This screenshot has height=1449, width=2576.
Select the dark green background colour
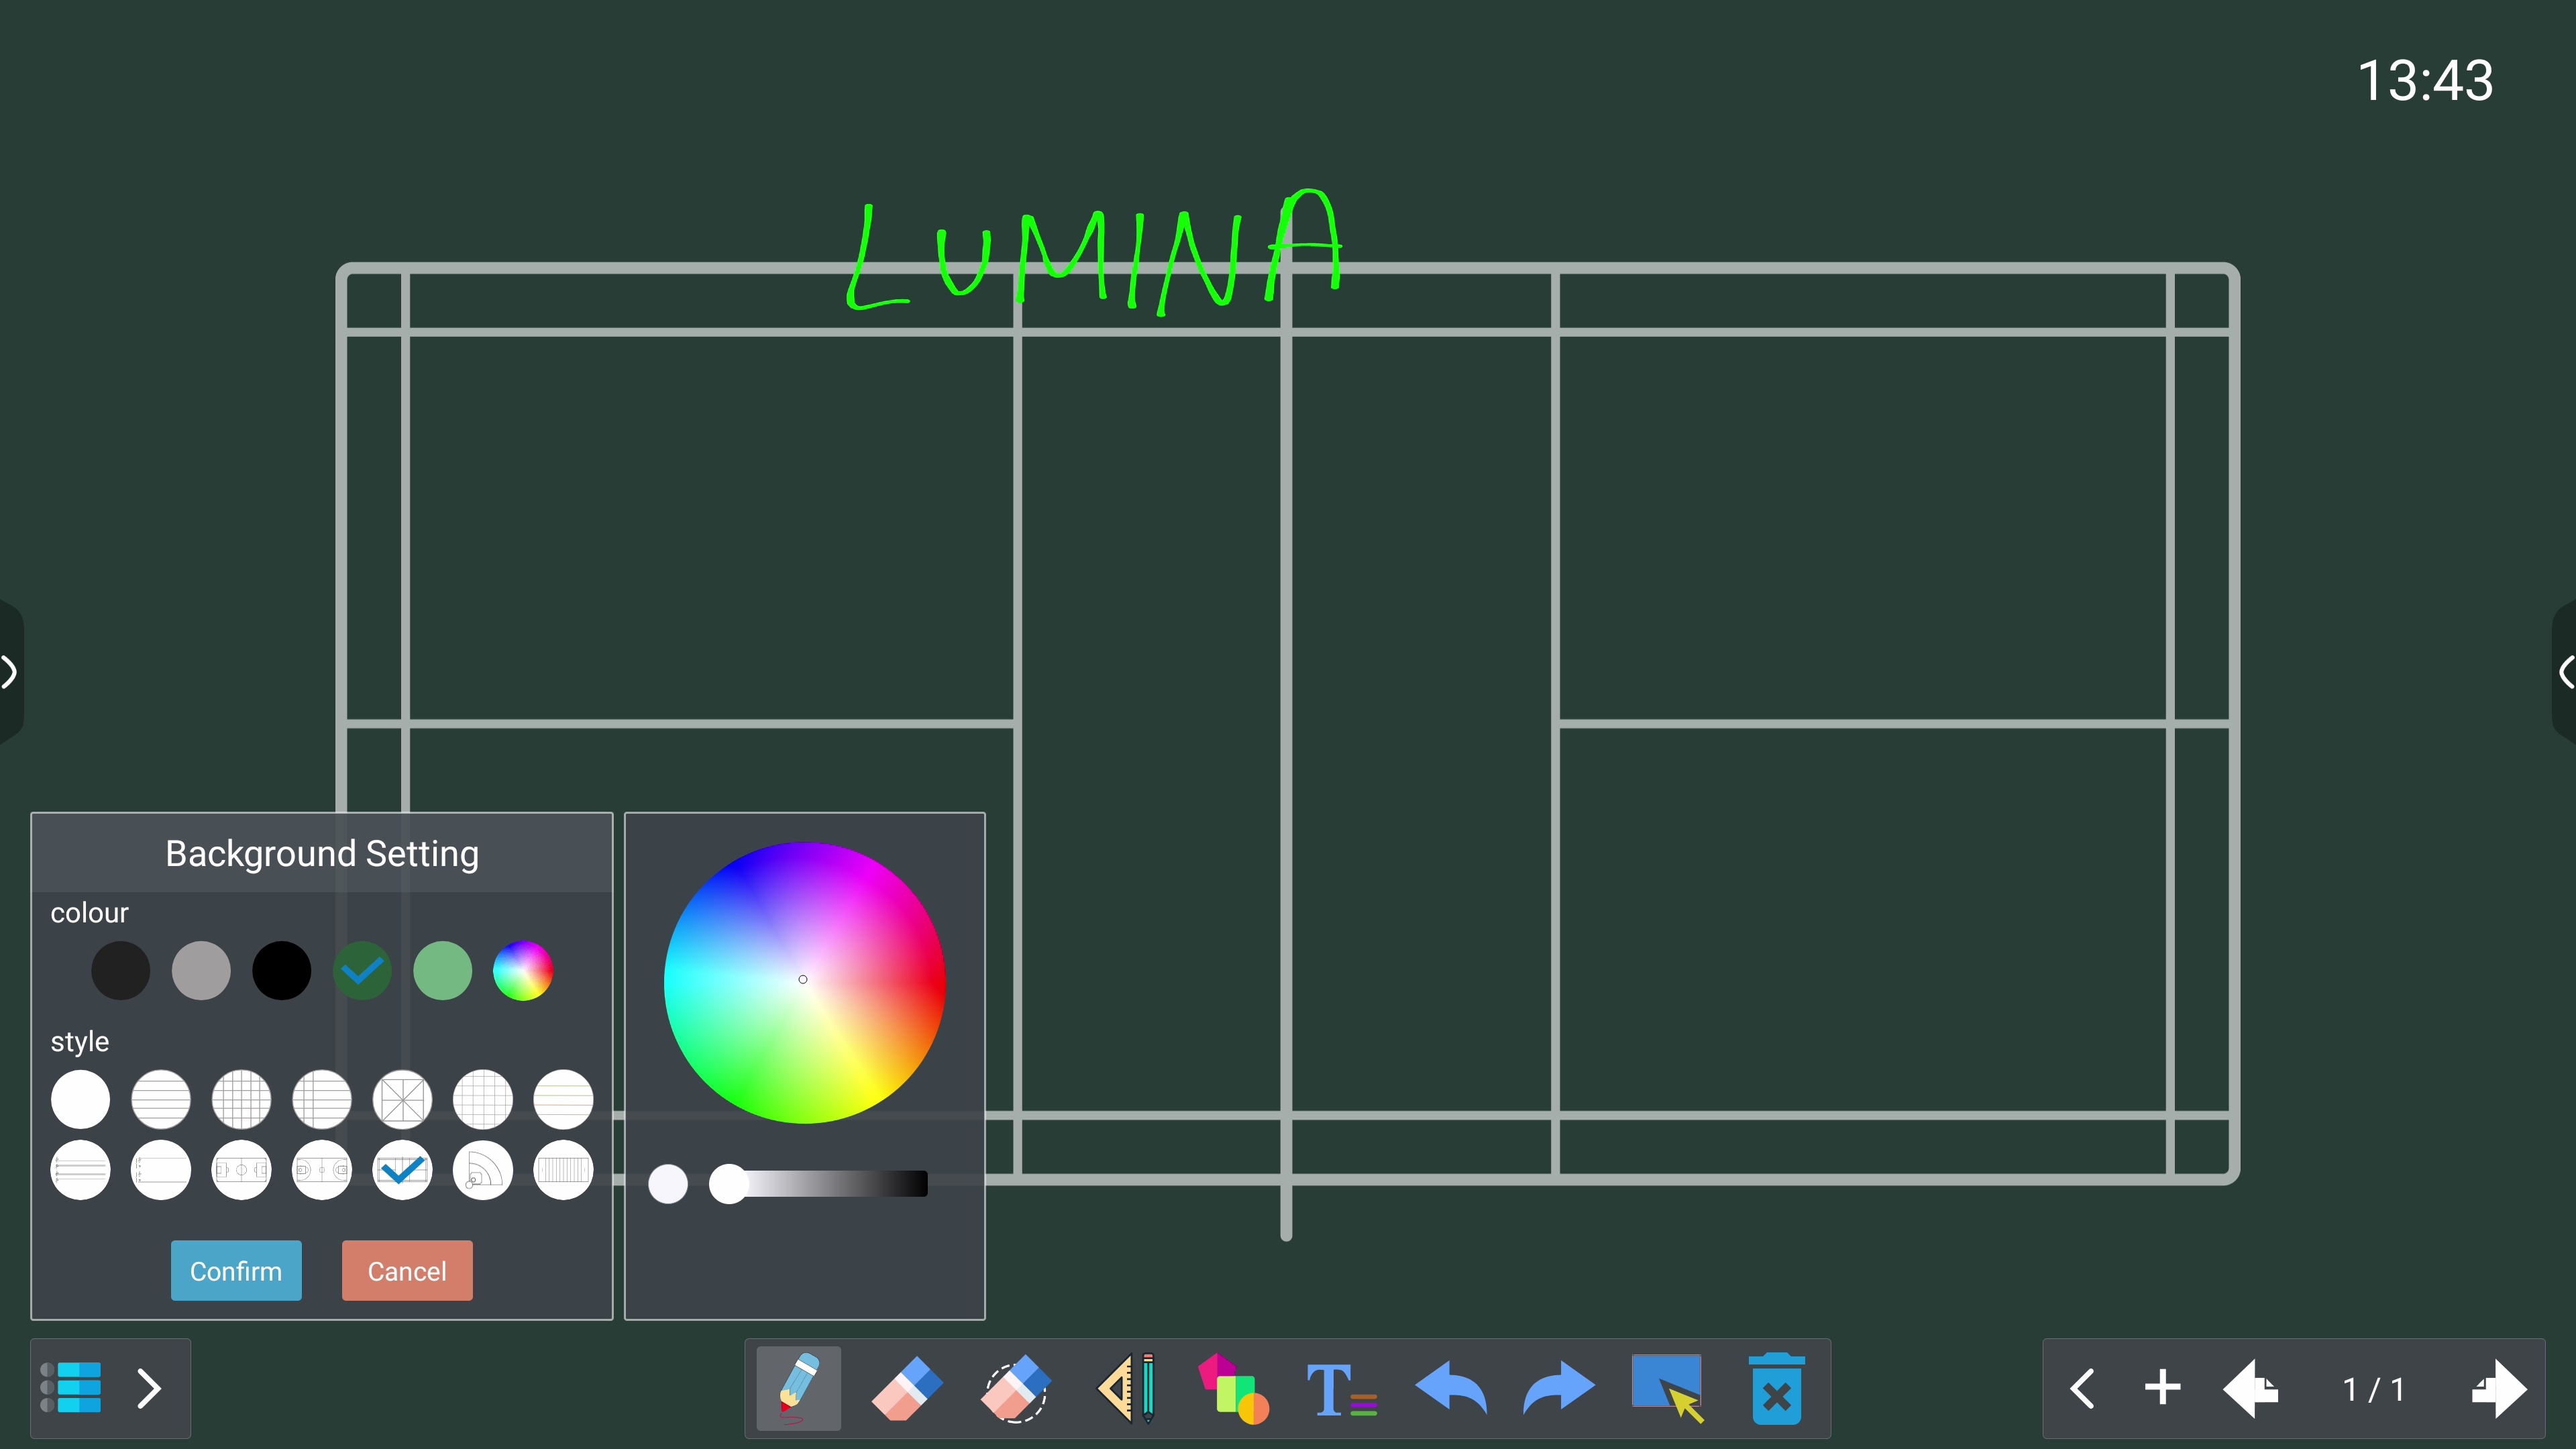click(x=362, y=970)
